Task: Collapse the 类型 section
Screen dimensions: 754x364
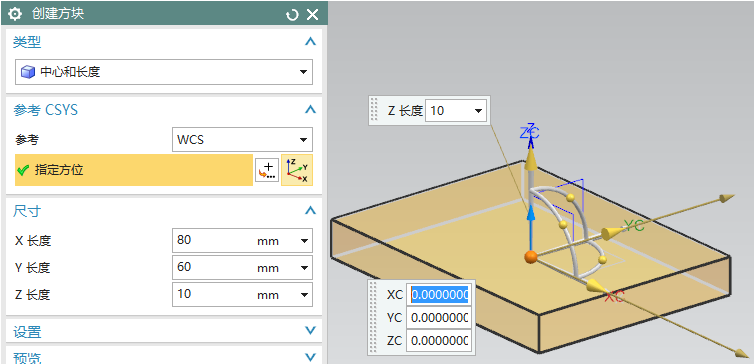Action: (311, 42)
